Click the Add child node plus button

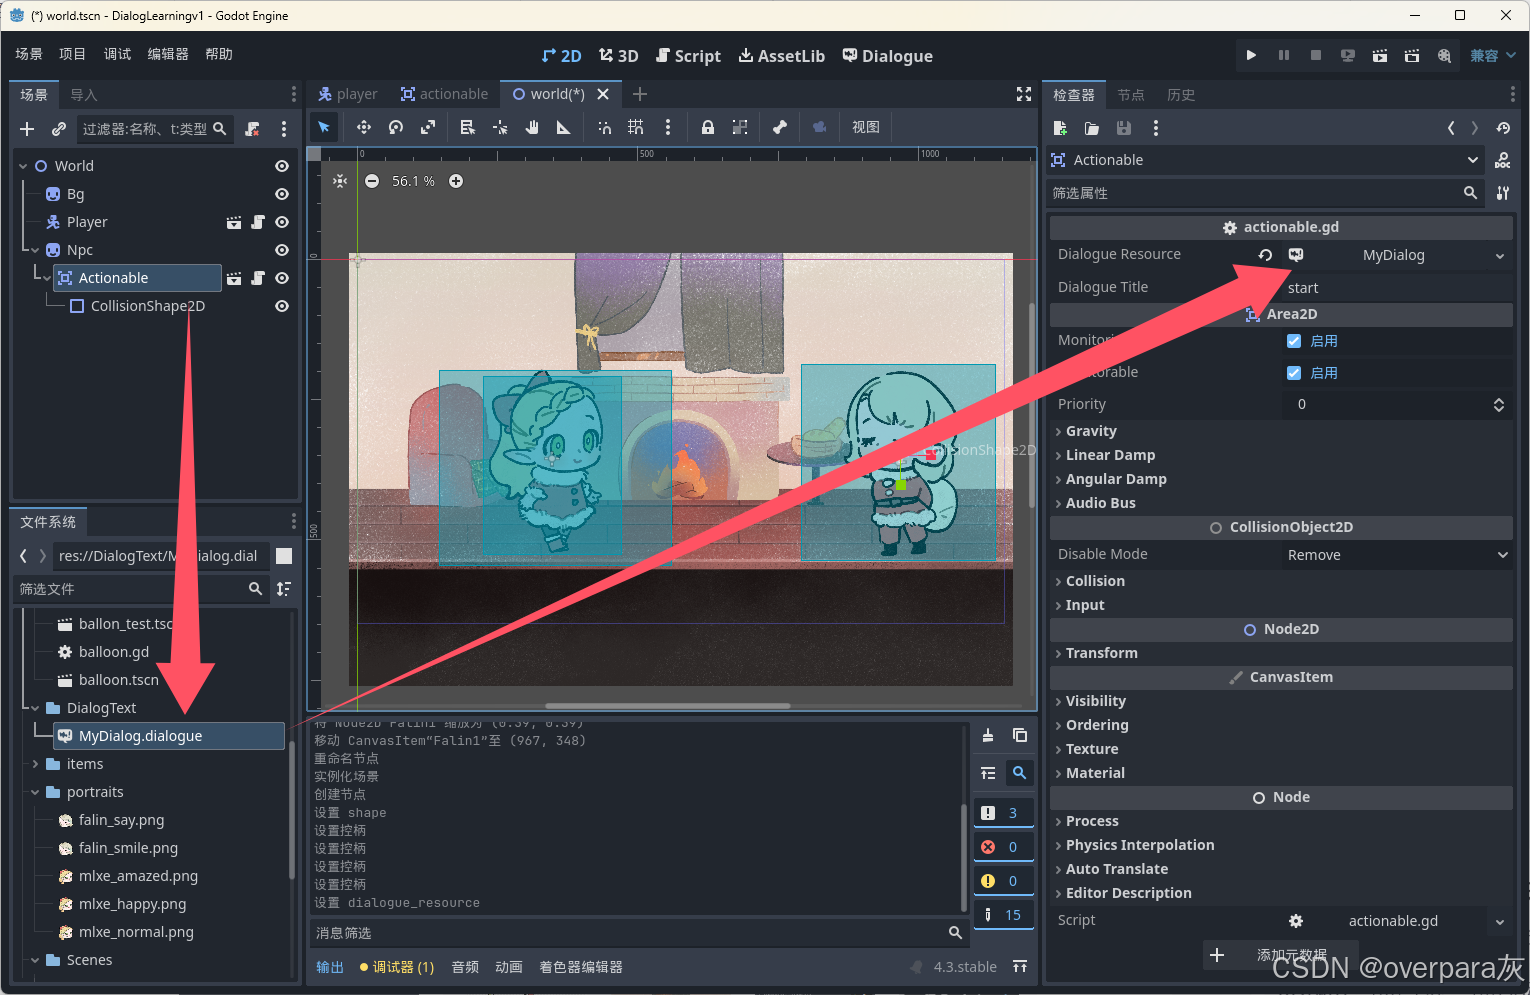point(27,129)
